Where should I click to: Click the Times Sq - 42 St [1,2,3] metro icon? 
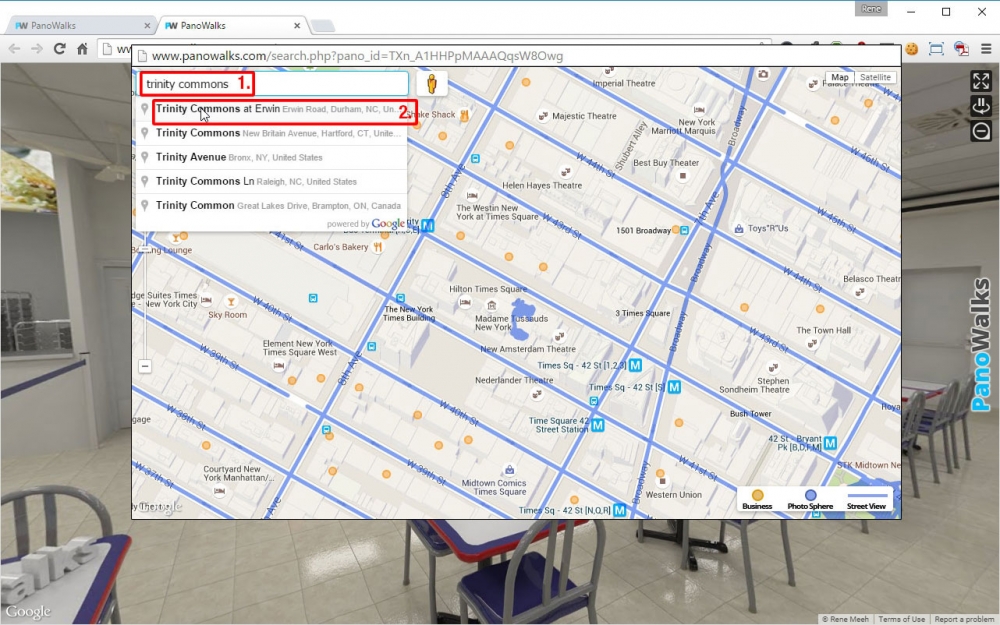coord(635,365)
